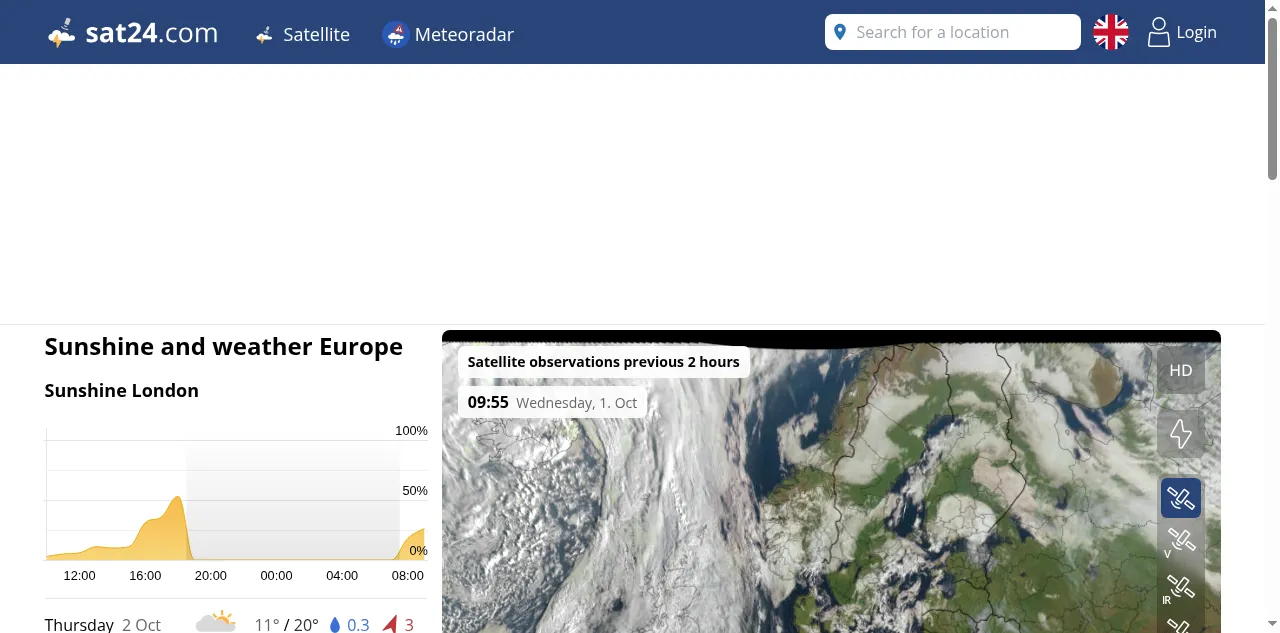Click the 09:55 time stamp label
The width and height of the screenshot is (1280, 633).
488,402
